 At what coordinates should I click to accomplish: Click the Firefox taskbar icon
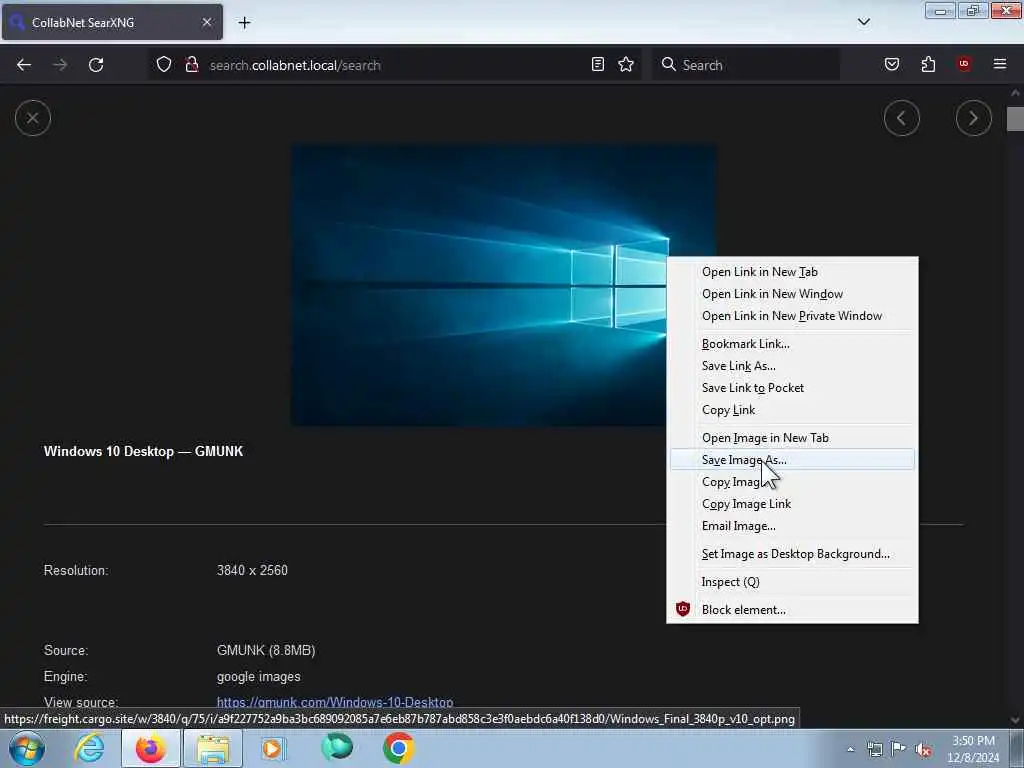click(151, 748)
